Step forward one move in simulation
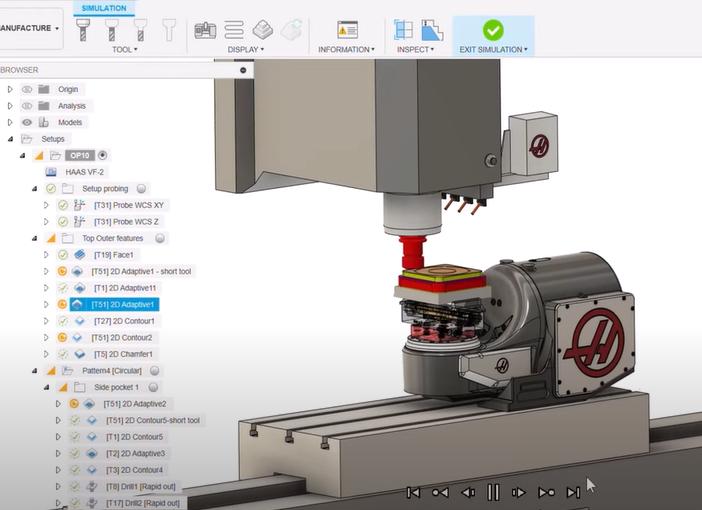 (x=518, y=493)
